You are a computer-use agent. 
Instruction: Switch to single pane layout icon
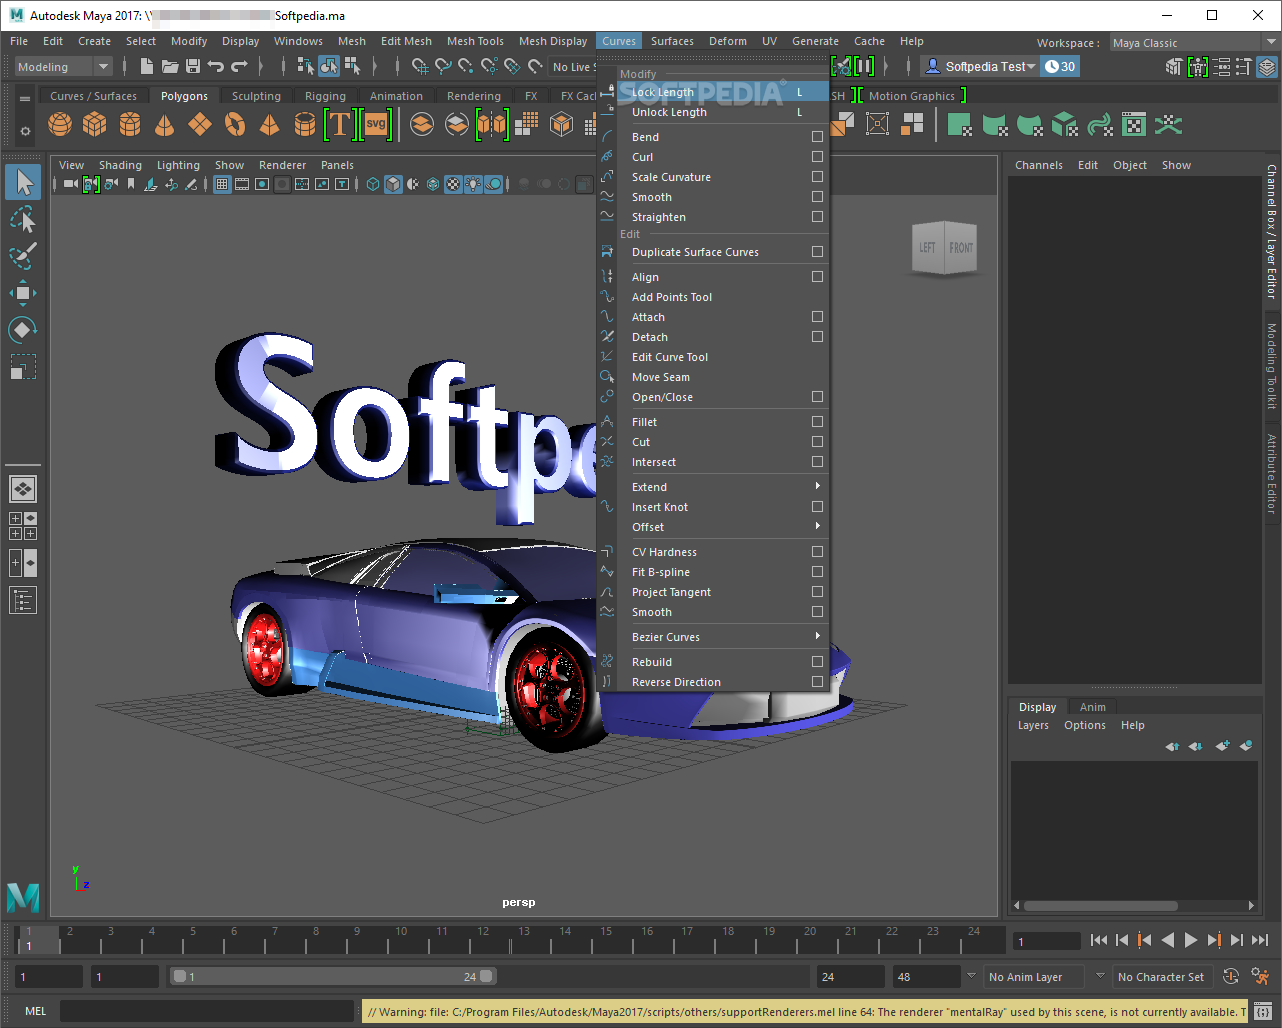tap(23, 489)
